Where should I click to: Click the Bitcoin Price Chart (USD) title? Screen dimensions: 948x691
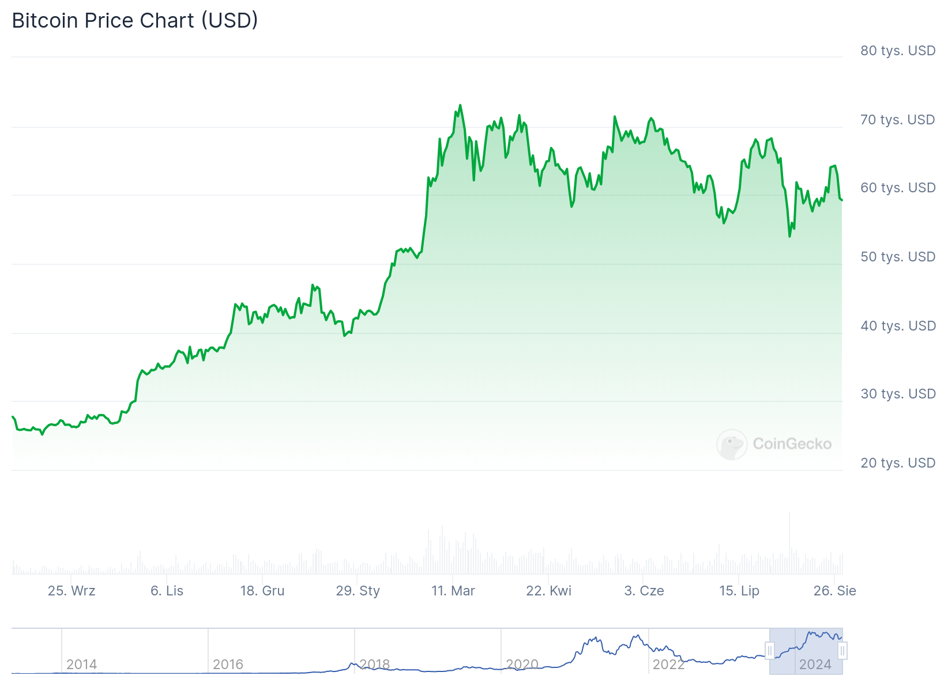[x=135, y=20]
